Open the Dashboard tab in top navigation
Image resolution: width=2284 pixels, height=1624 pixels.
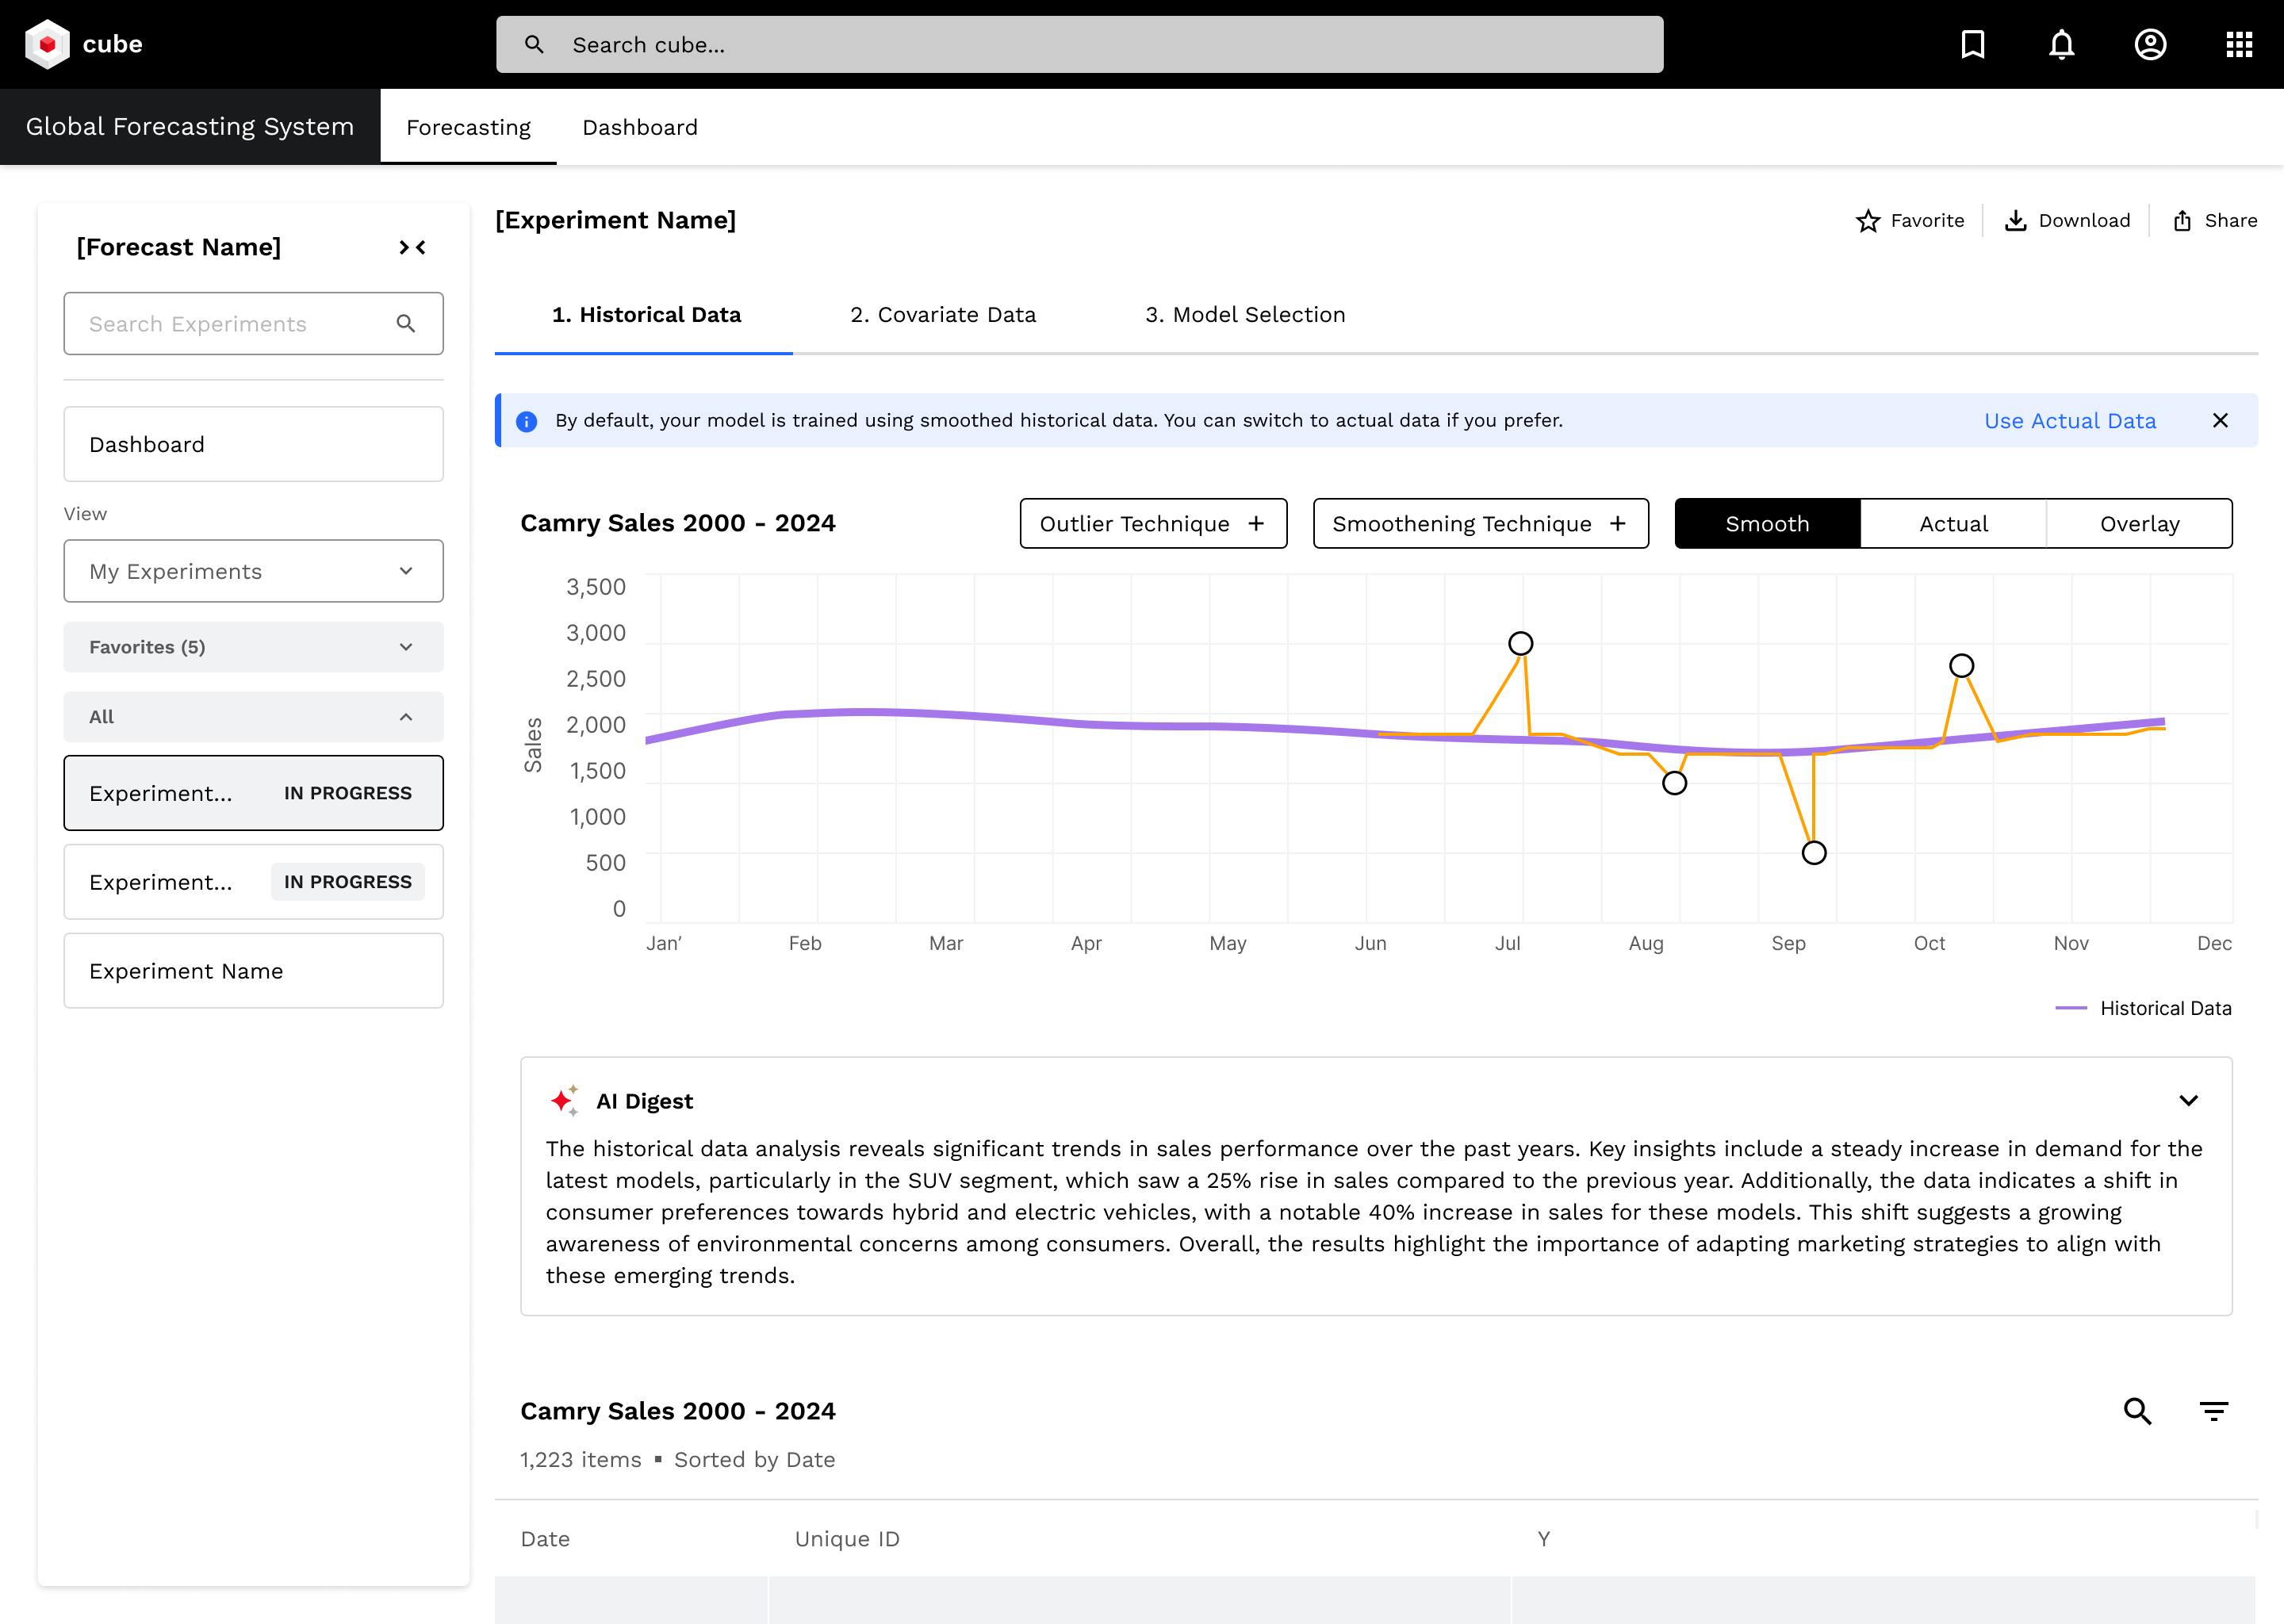(x=640, y=127)
